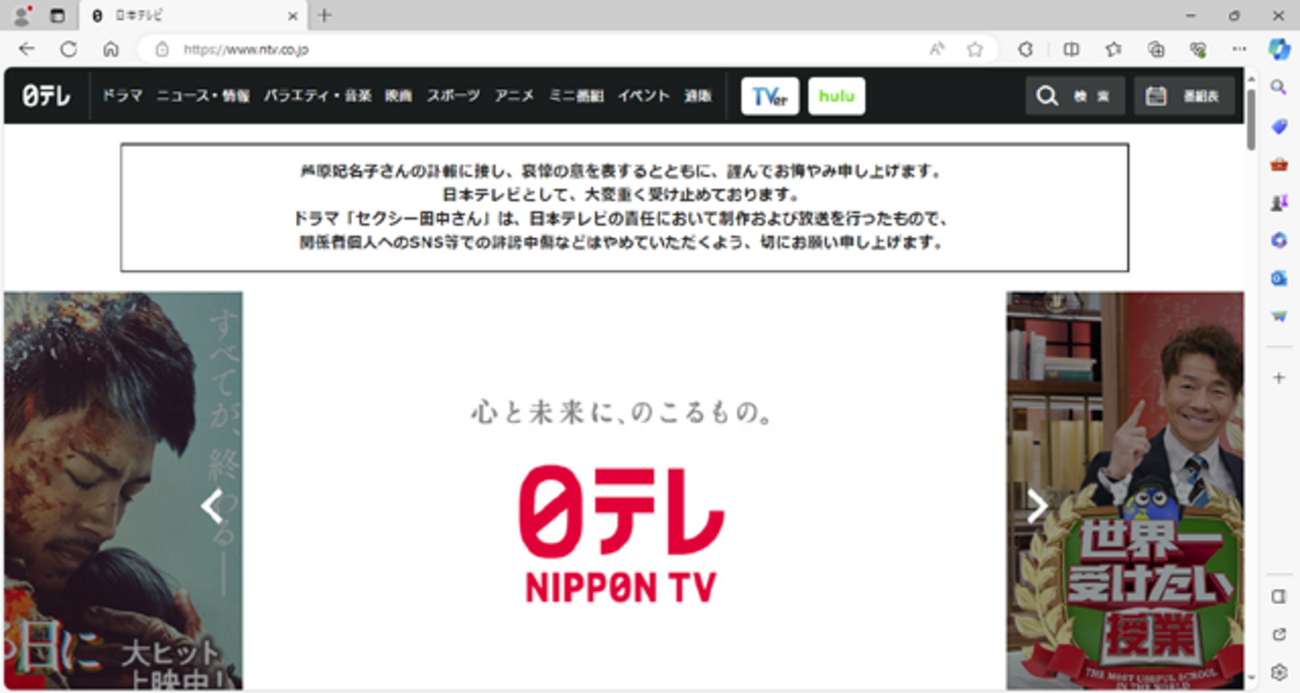Open Collections icon in toolbar
1300x693 pixels.
click(x=1155, y=49)
